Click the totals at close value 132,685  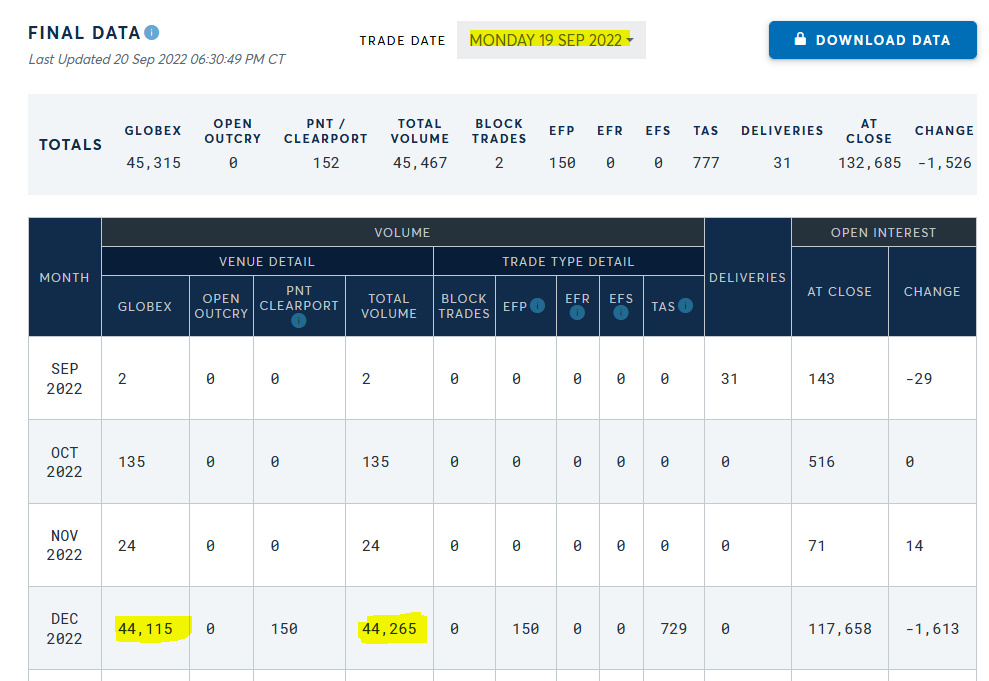[x=870, y=163]
